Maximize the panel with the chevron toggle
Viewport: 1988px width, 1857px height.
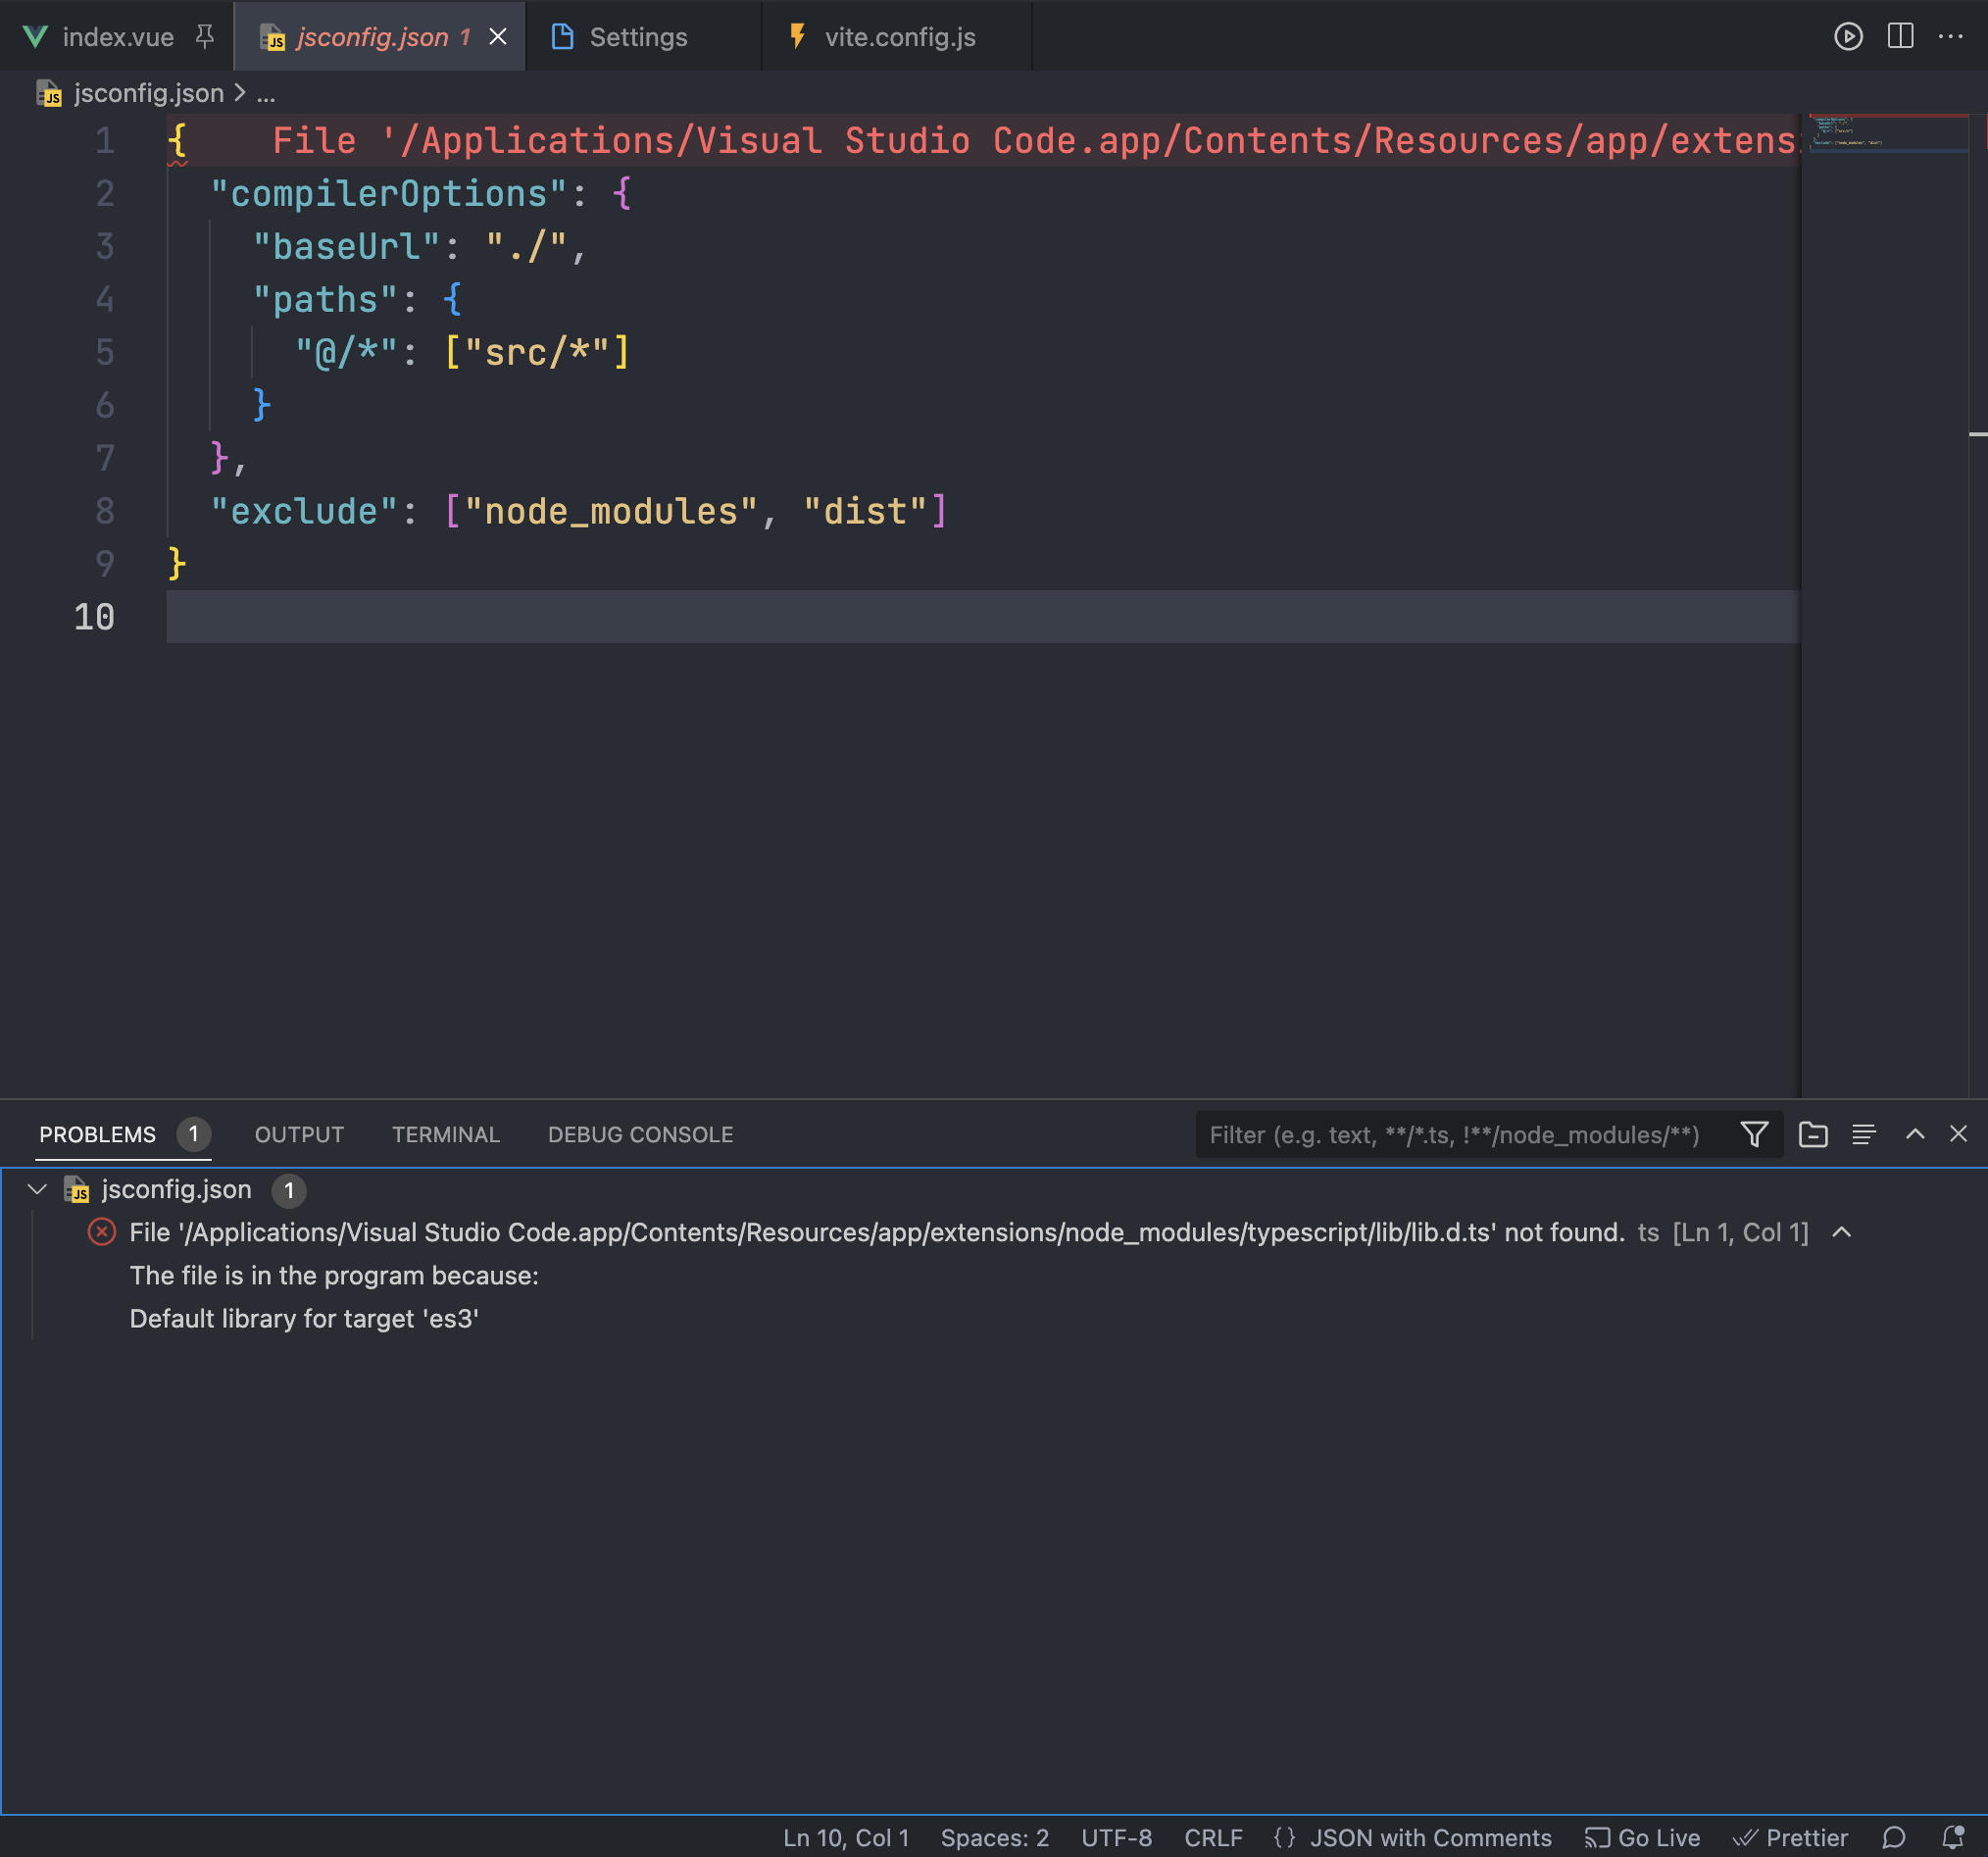pos(1915,1134)
